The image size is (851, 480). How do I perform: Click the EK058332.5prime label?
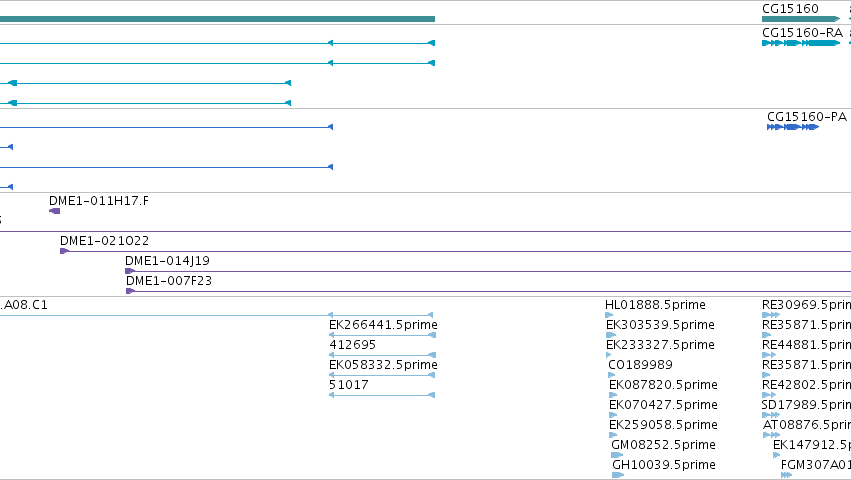pyautogui.click(x=383, y=365)
